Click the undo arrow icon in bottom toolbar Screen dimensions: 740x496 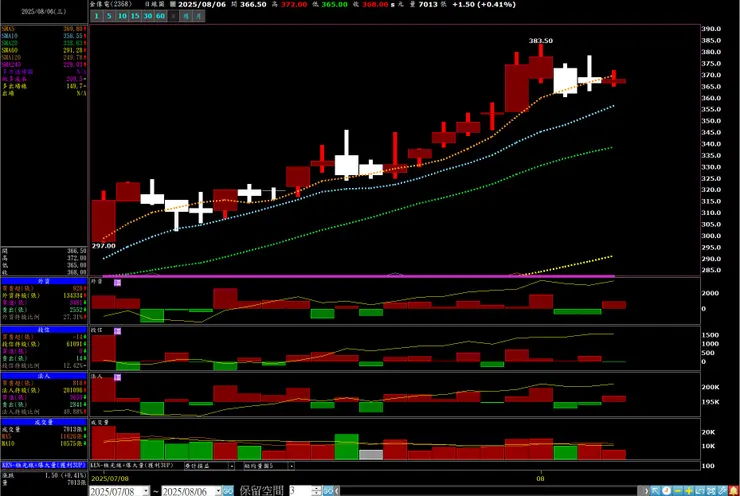pyautogui.click(x=700, y=491)
